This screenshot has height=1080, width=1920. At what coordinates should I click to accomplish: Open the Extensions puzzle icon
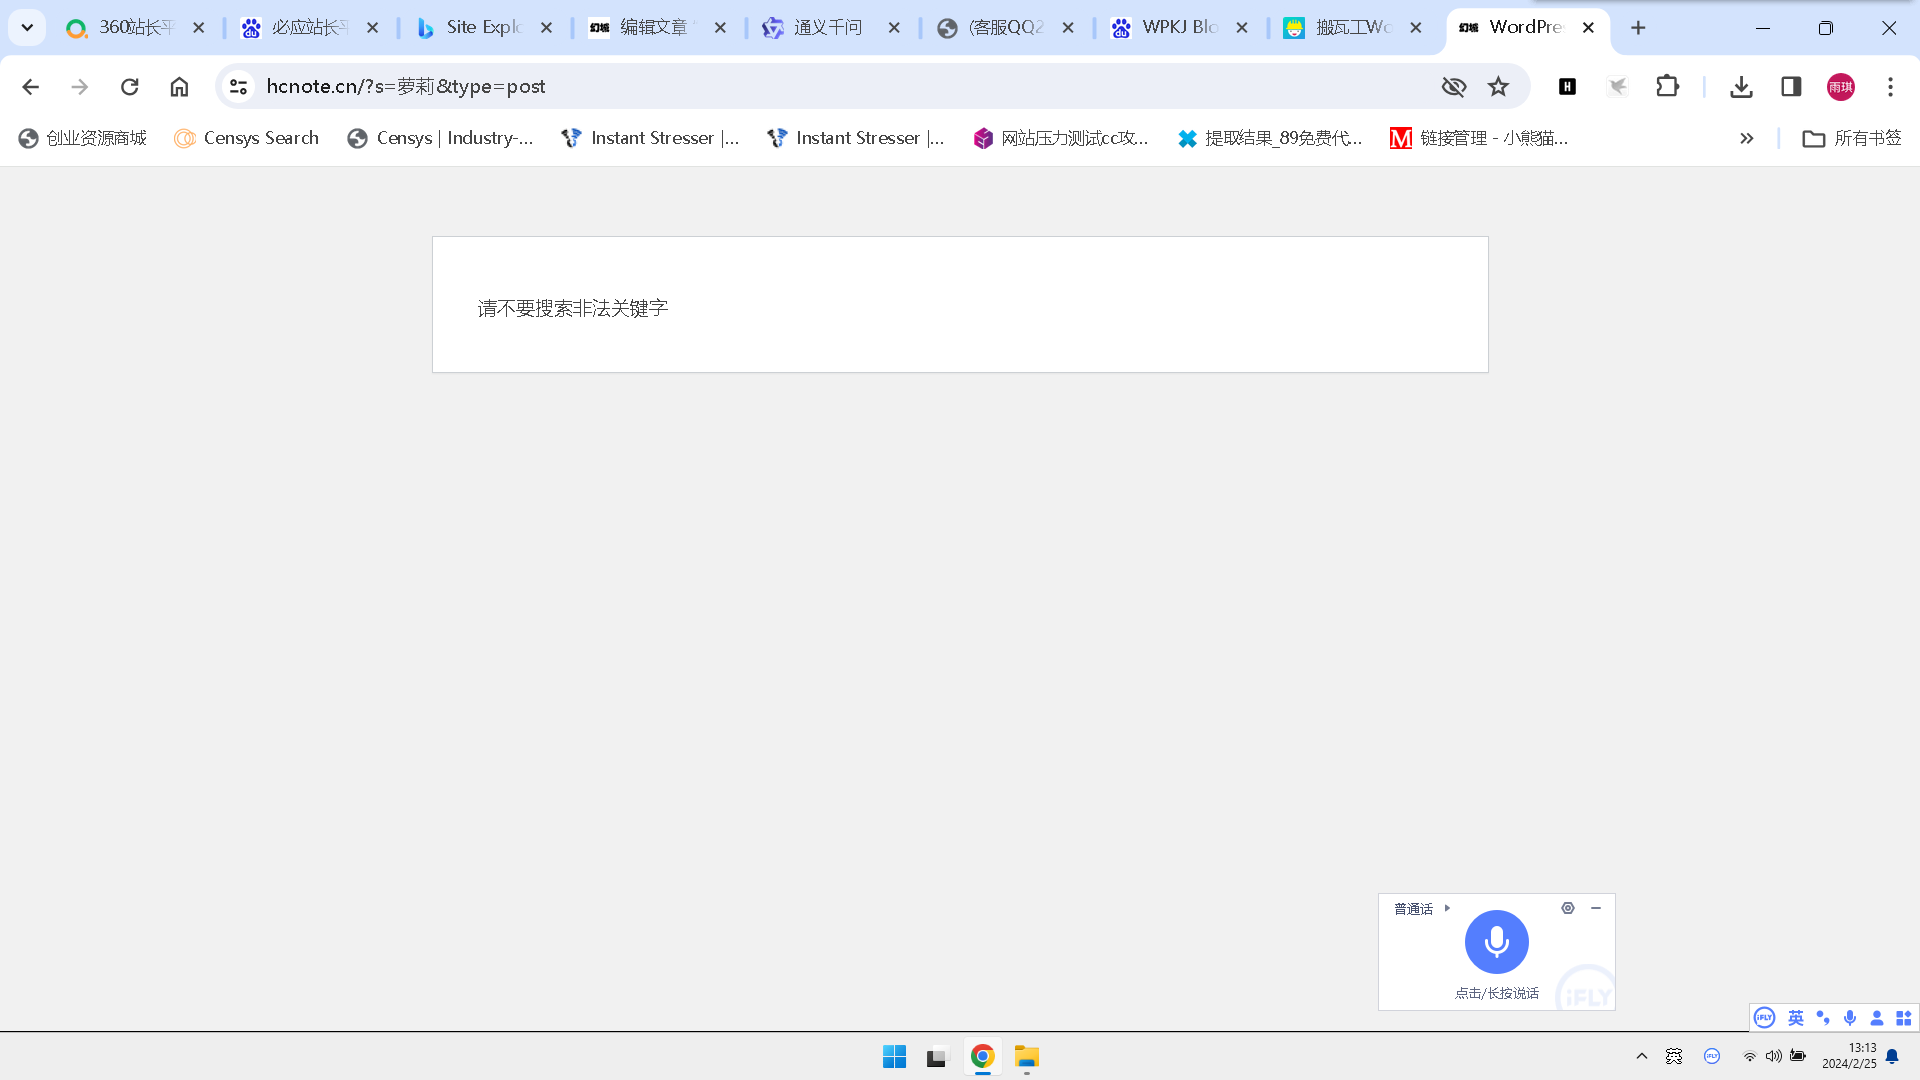[1667, 87]
